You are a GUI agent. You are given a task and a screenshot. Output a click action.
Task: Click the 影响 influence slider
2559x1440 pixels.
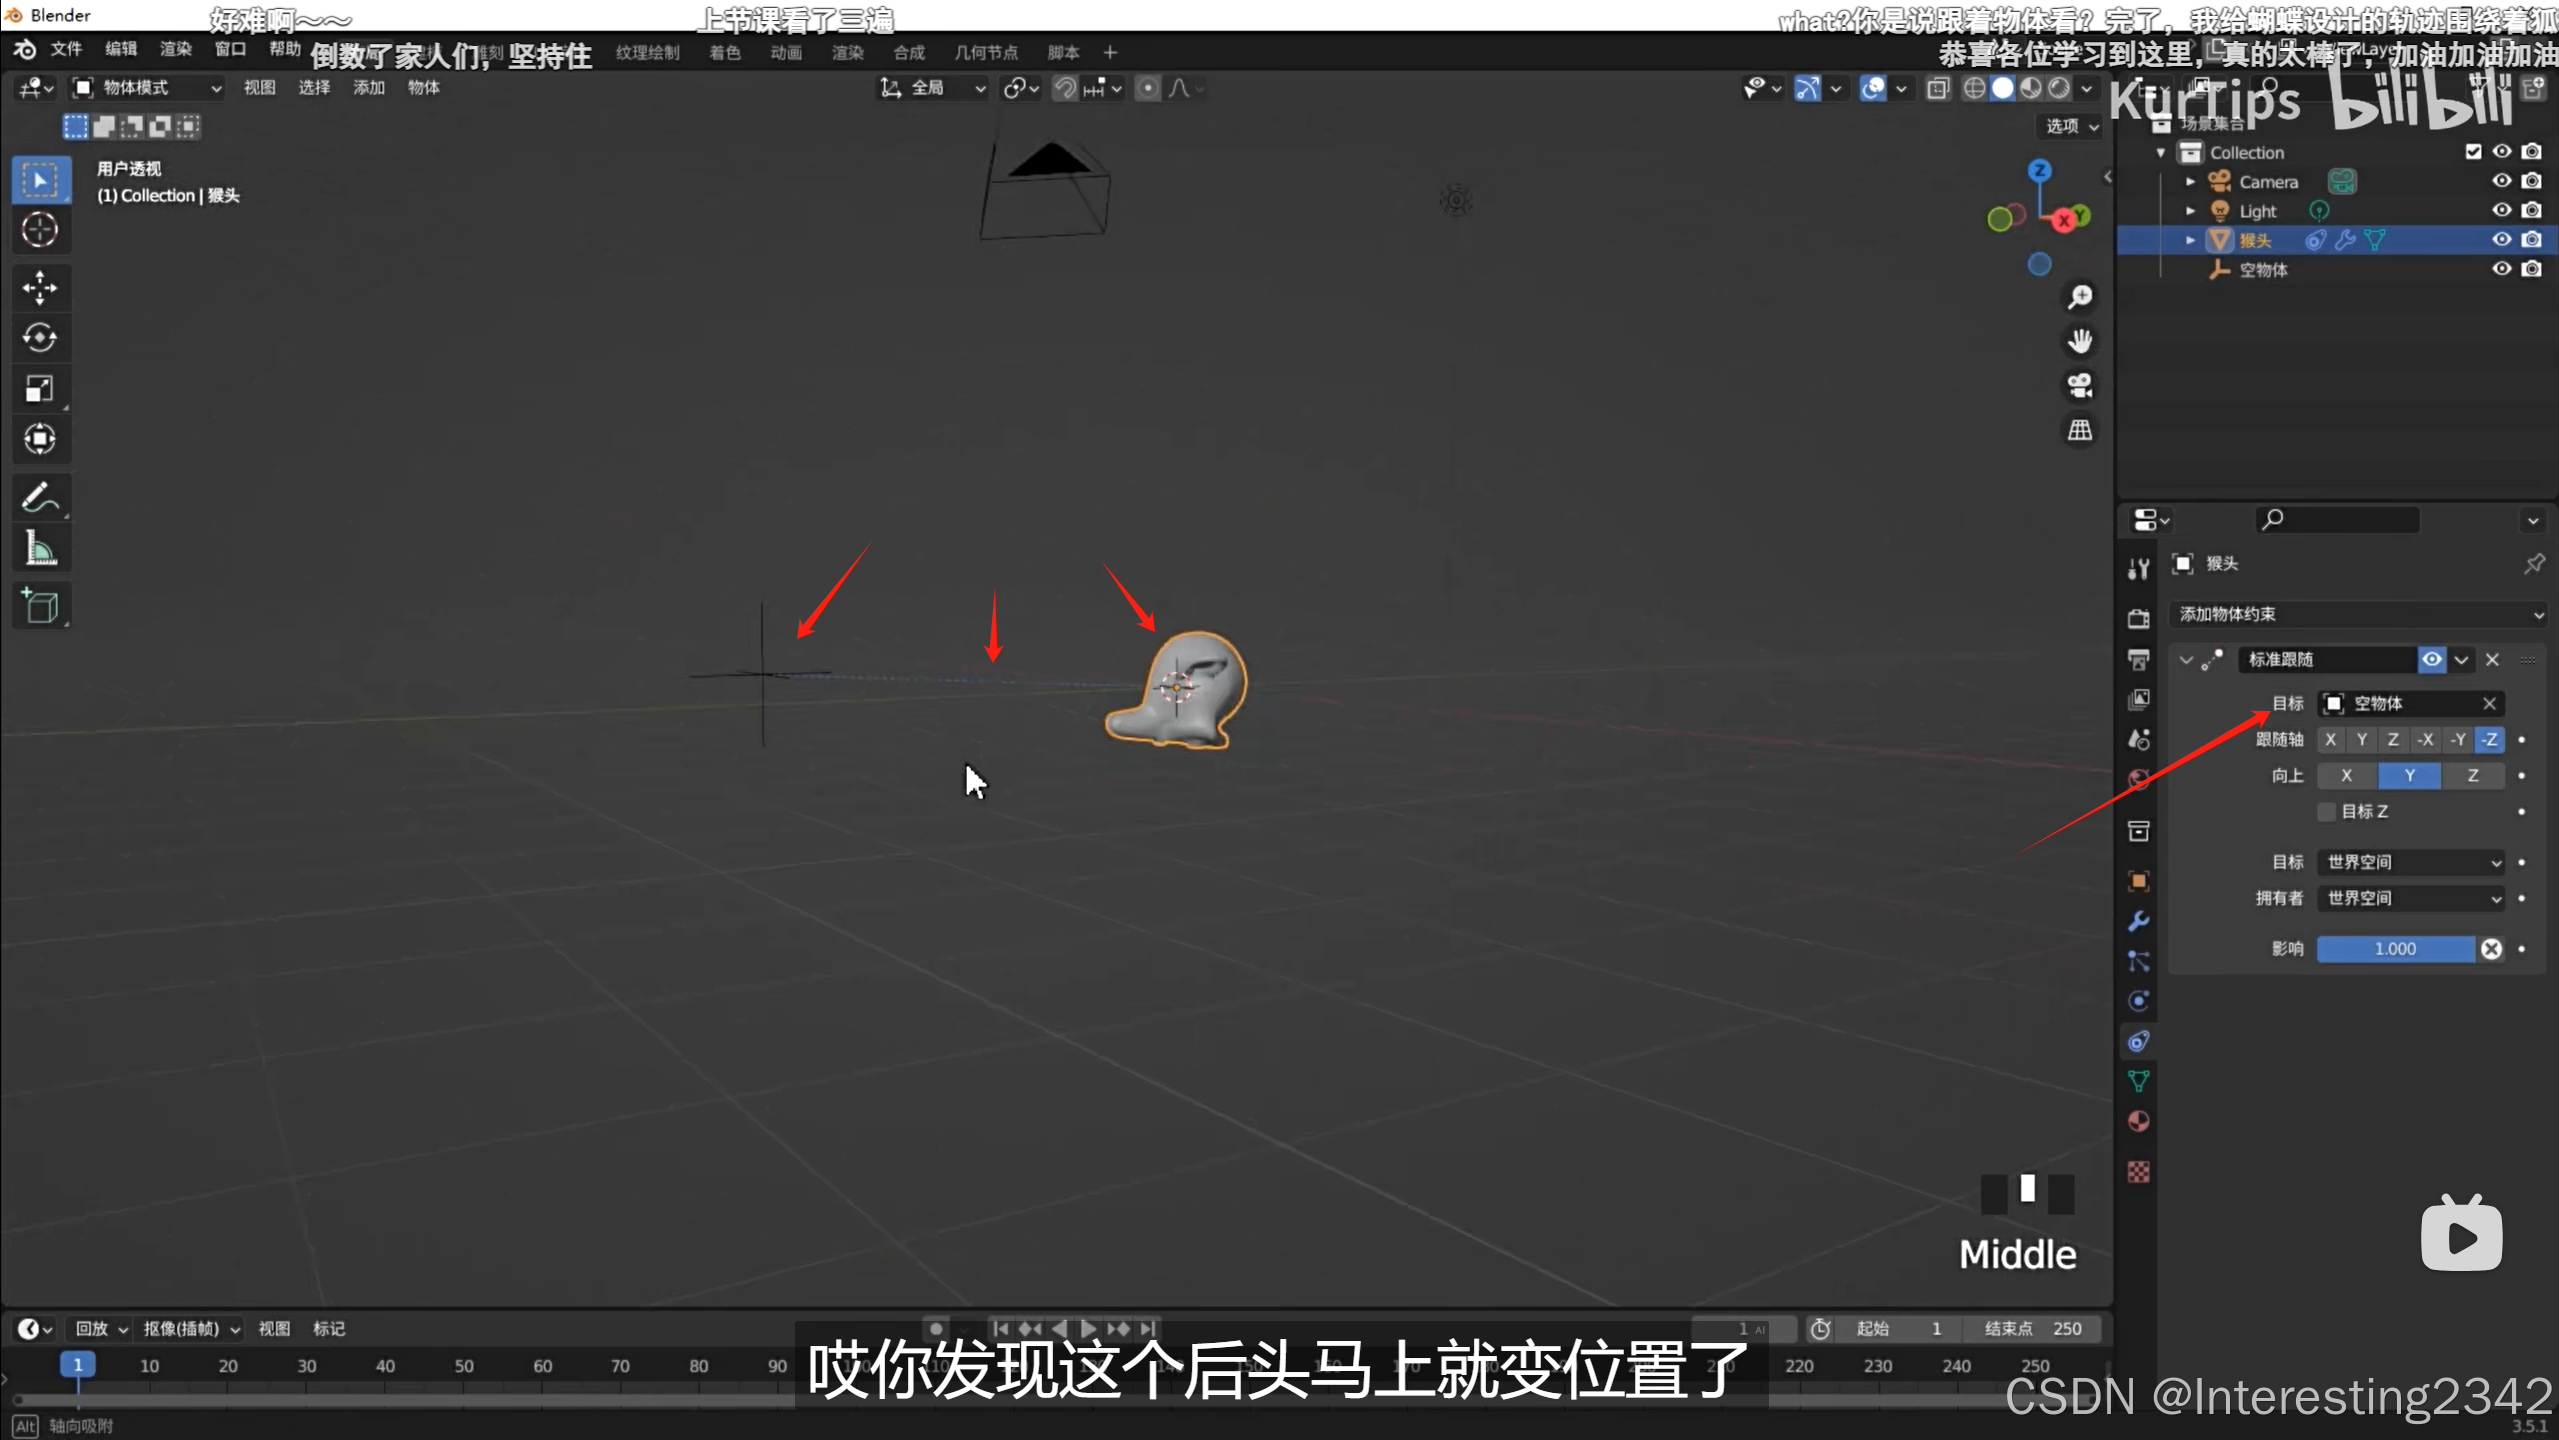coord(2395,948)
